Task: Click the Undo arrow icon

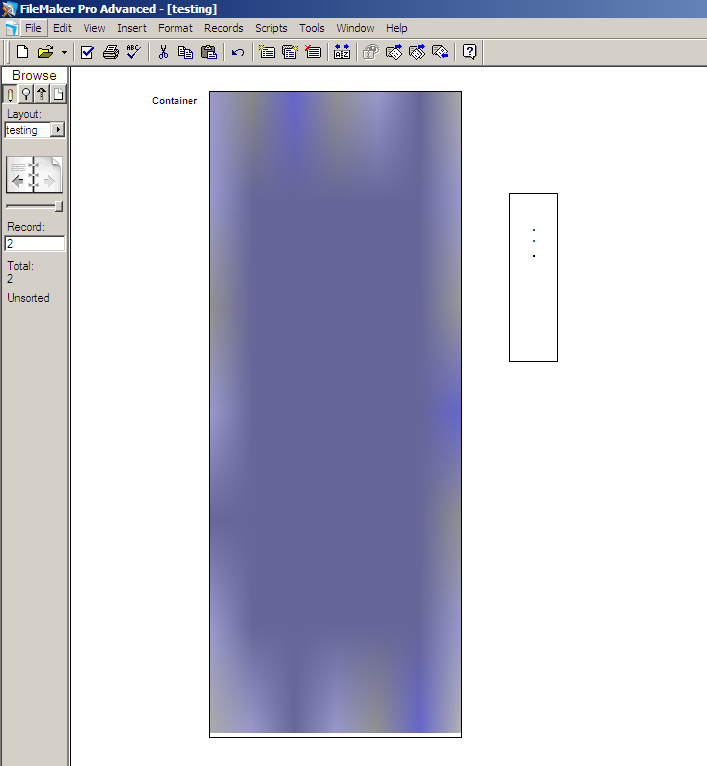Action: point(238,52)
